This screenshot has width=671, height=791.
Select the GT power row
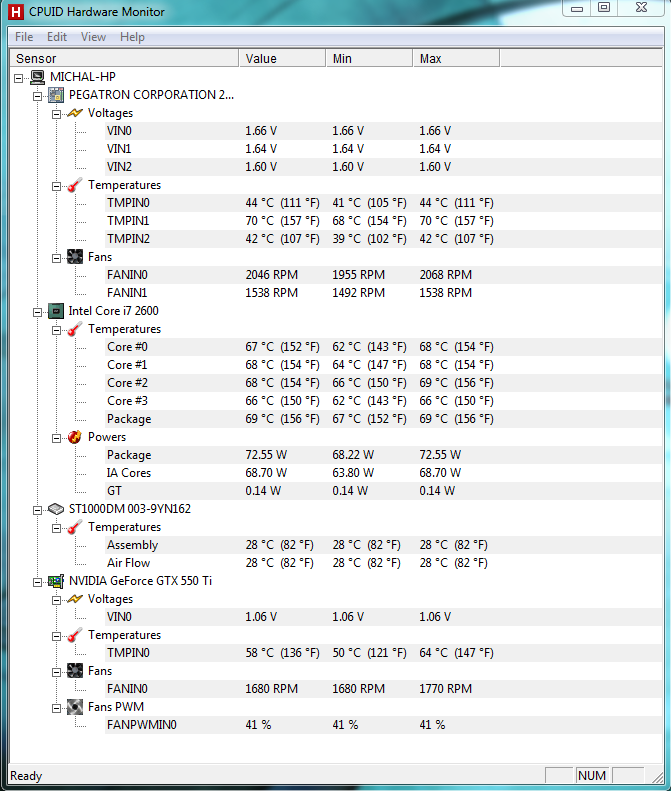(x=383, y=491)
